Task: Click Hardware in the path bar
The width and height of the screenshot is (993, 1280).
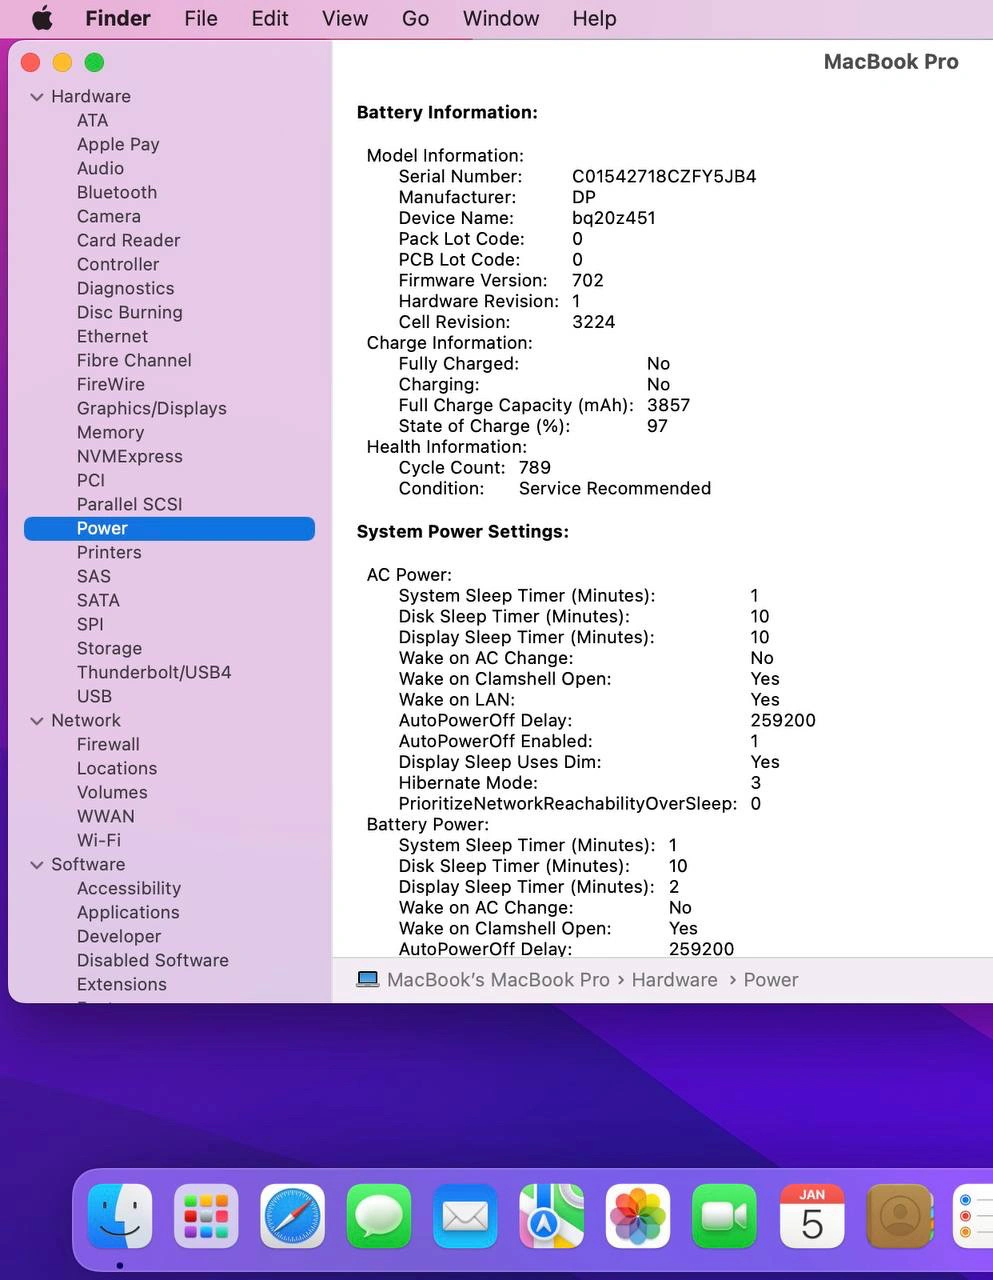Action: [674, 980]
